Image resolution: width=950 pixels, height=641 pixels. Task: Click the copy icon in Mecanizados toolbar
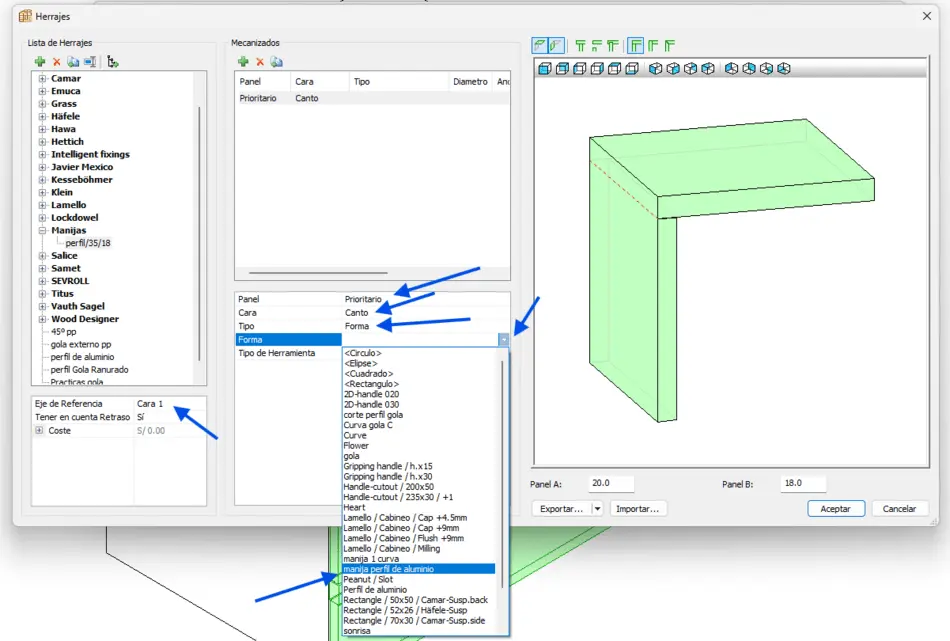pyautogui.click(x=277, y=62)
